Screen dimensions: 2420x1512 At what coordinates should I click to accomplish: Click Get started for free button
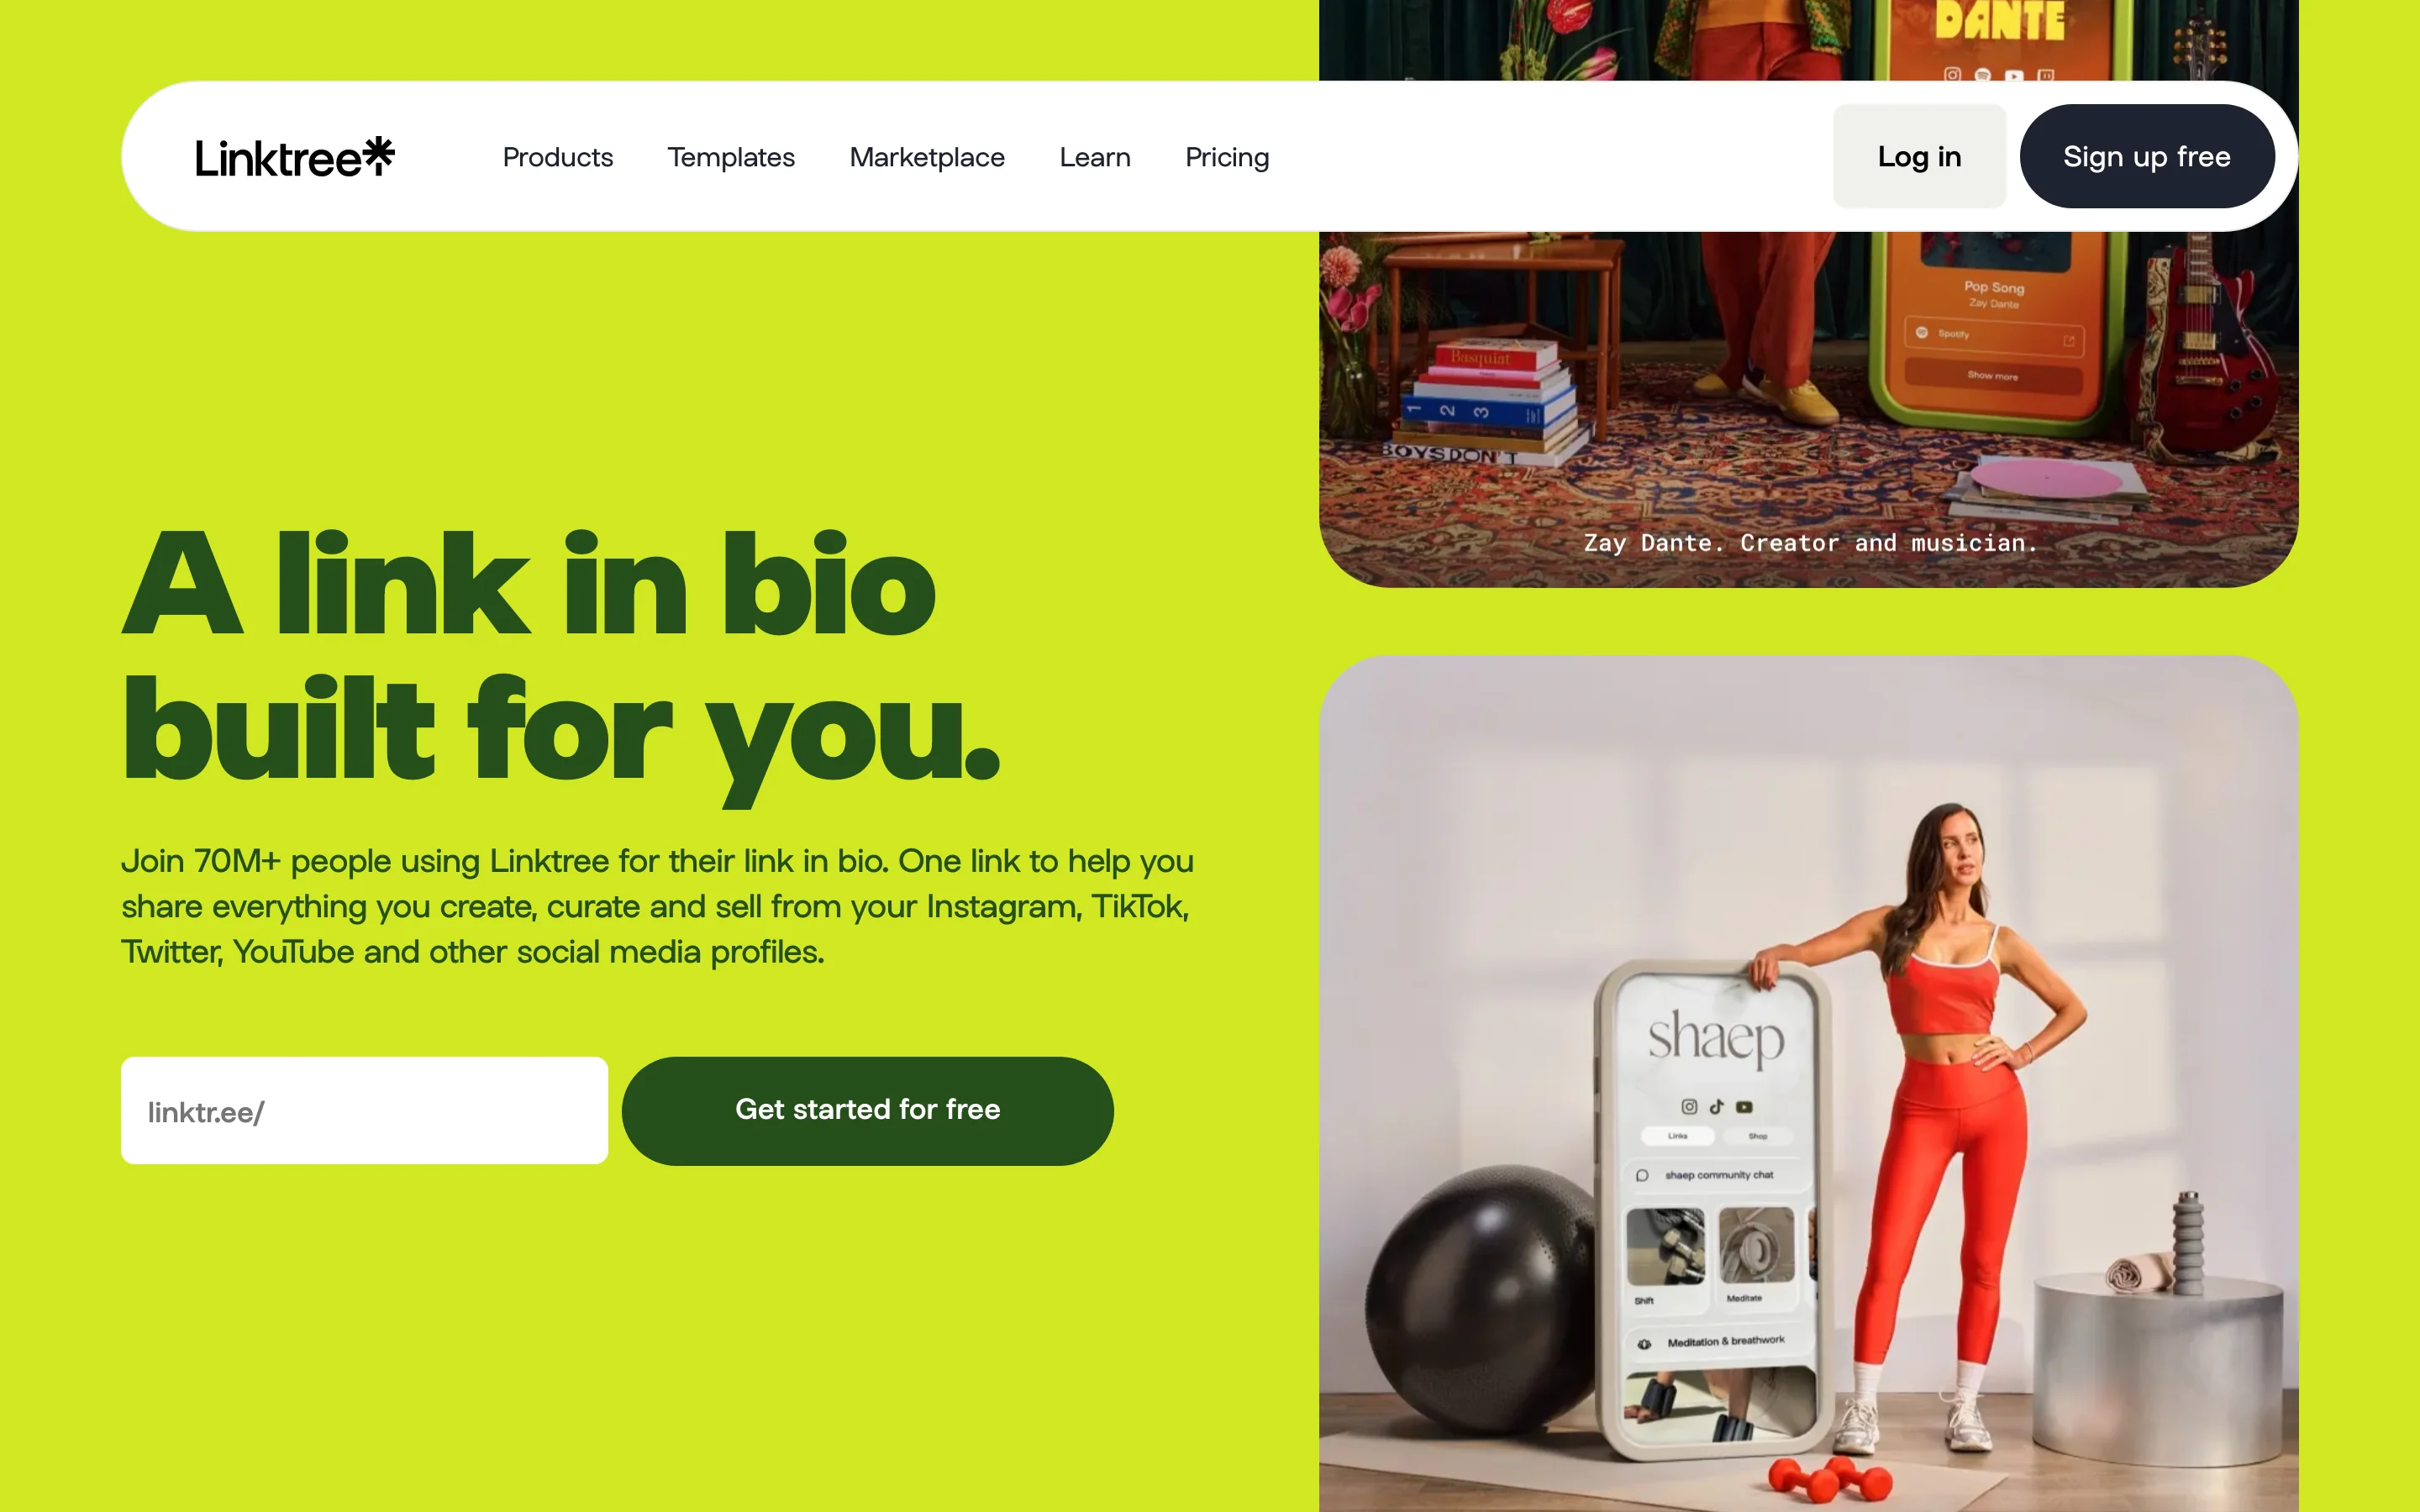coord(867,1110)
